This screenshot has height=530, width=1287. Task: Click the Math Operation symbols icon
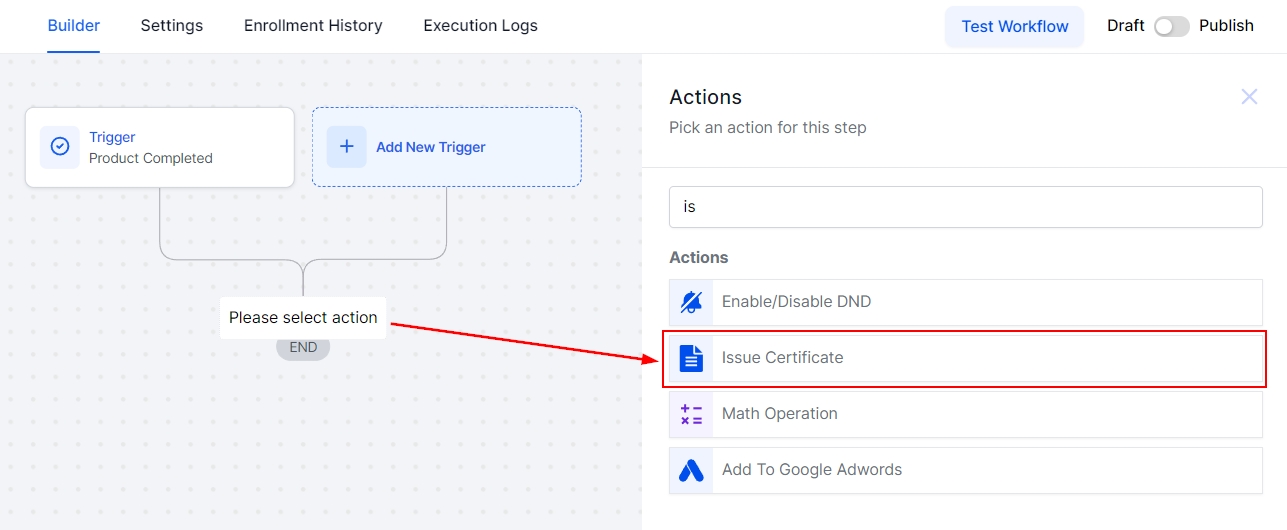pos(691,414)
